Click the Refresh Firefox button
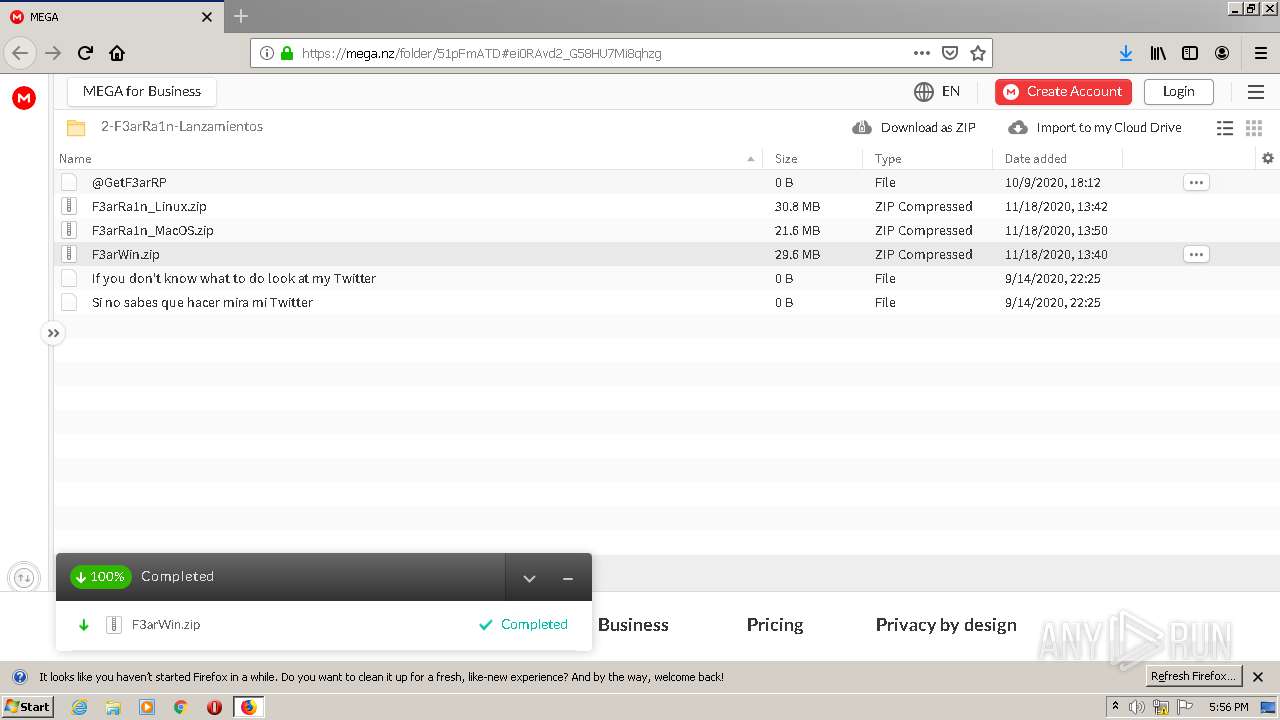 click(x=1193, y=676)
